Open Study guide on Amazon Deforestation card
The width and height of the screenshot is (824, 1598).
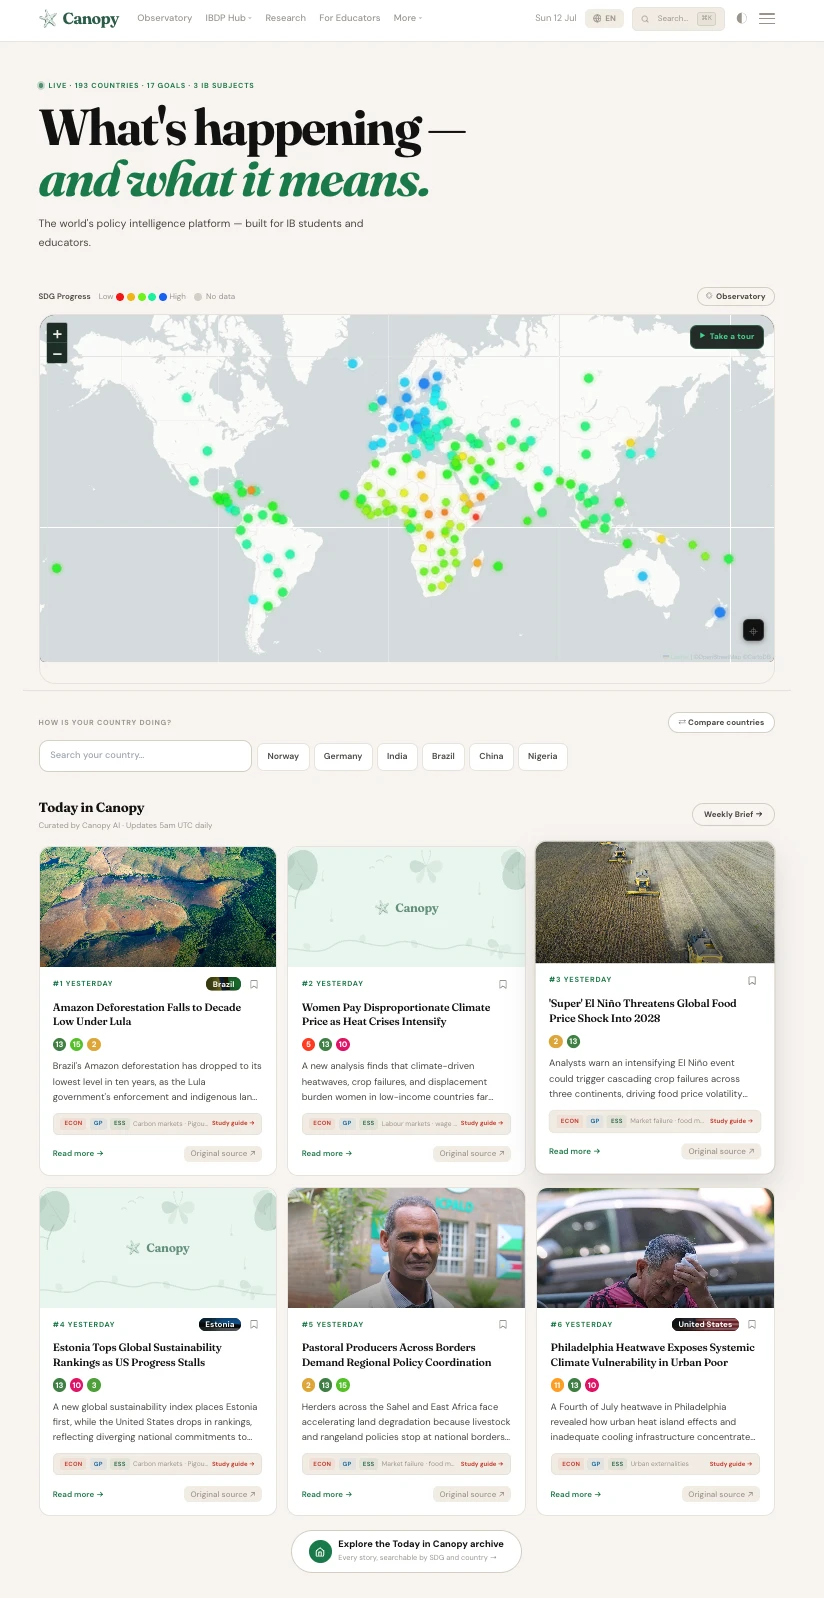tap(233, 1123)
